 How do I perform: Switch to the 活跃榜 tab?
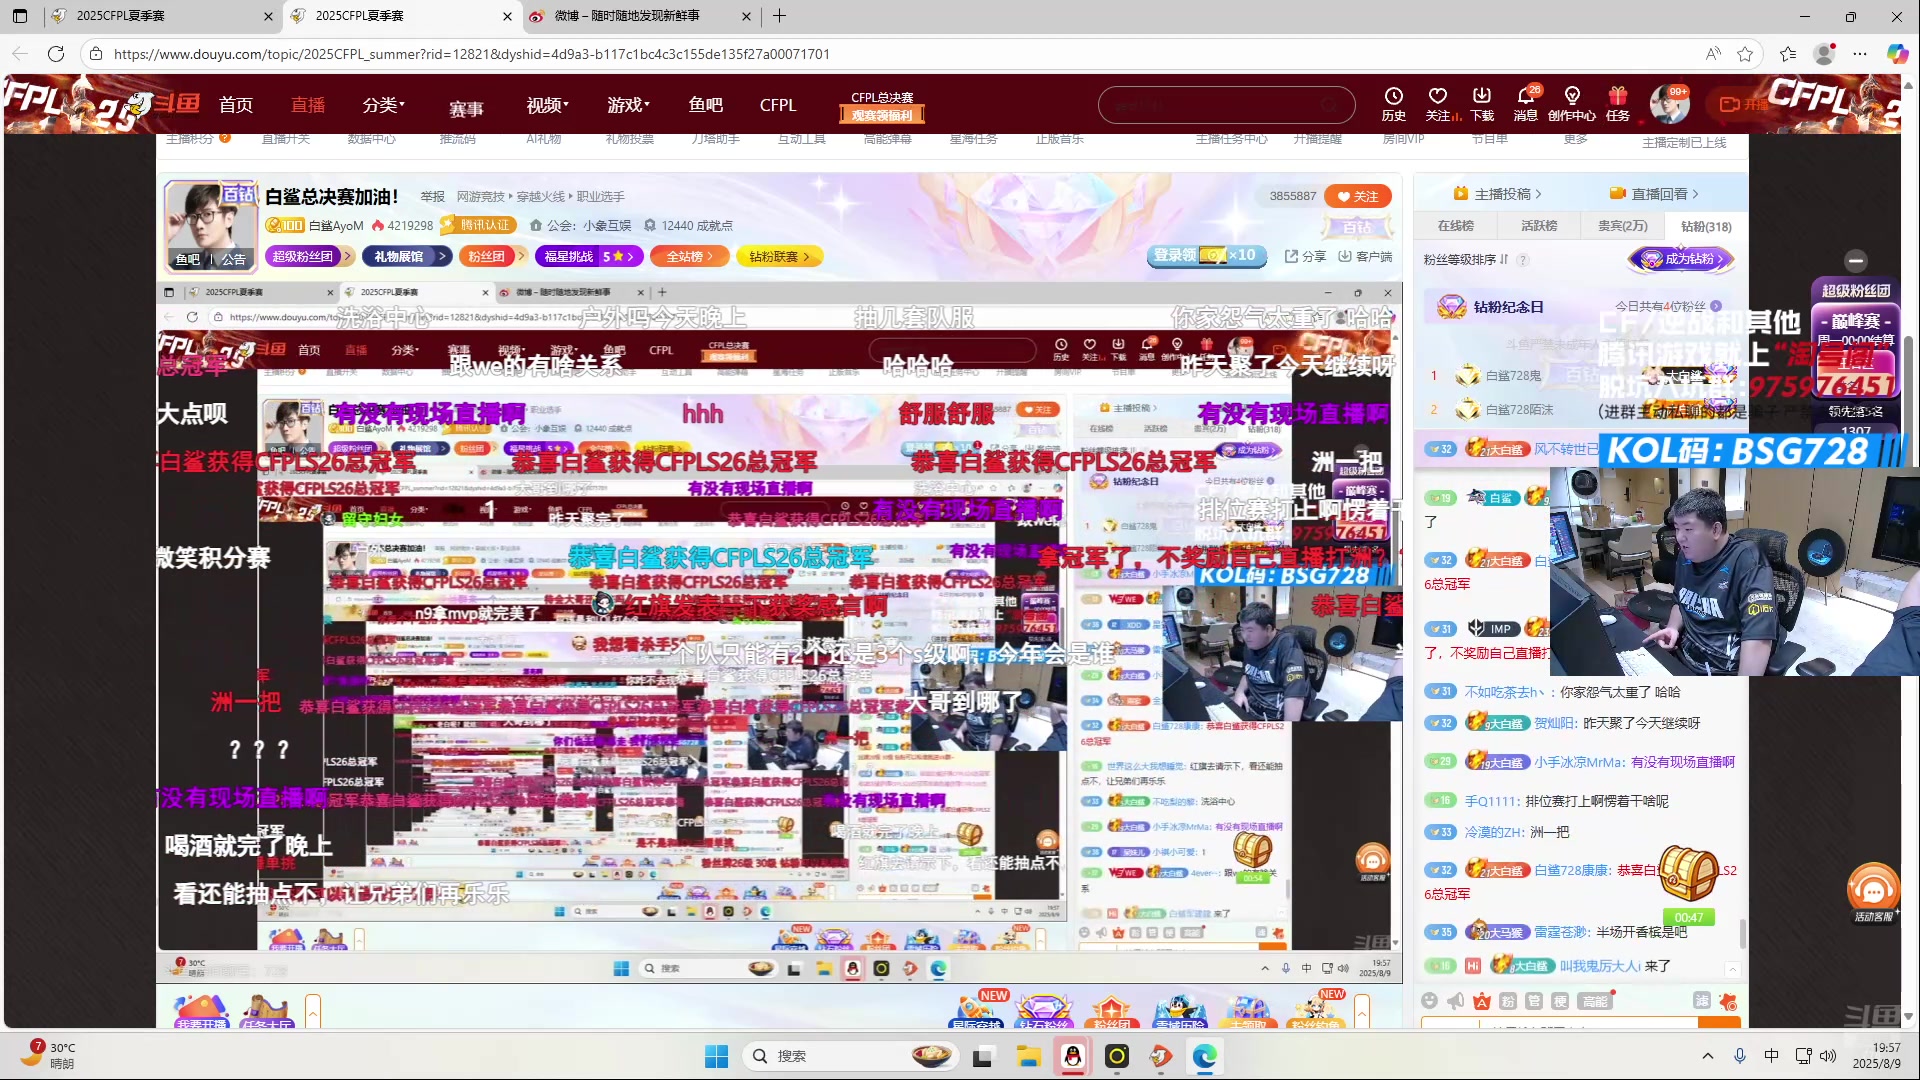[1539, 226]
